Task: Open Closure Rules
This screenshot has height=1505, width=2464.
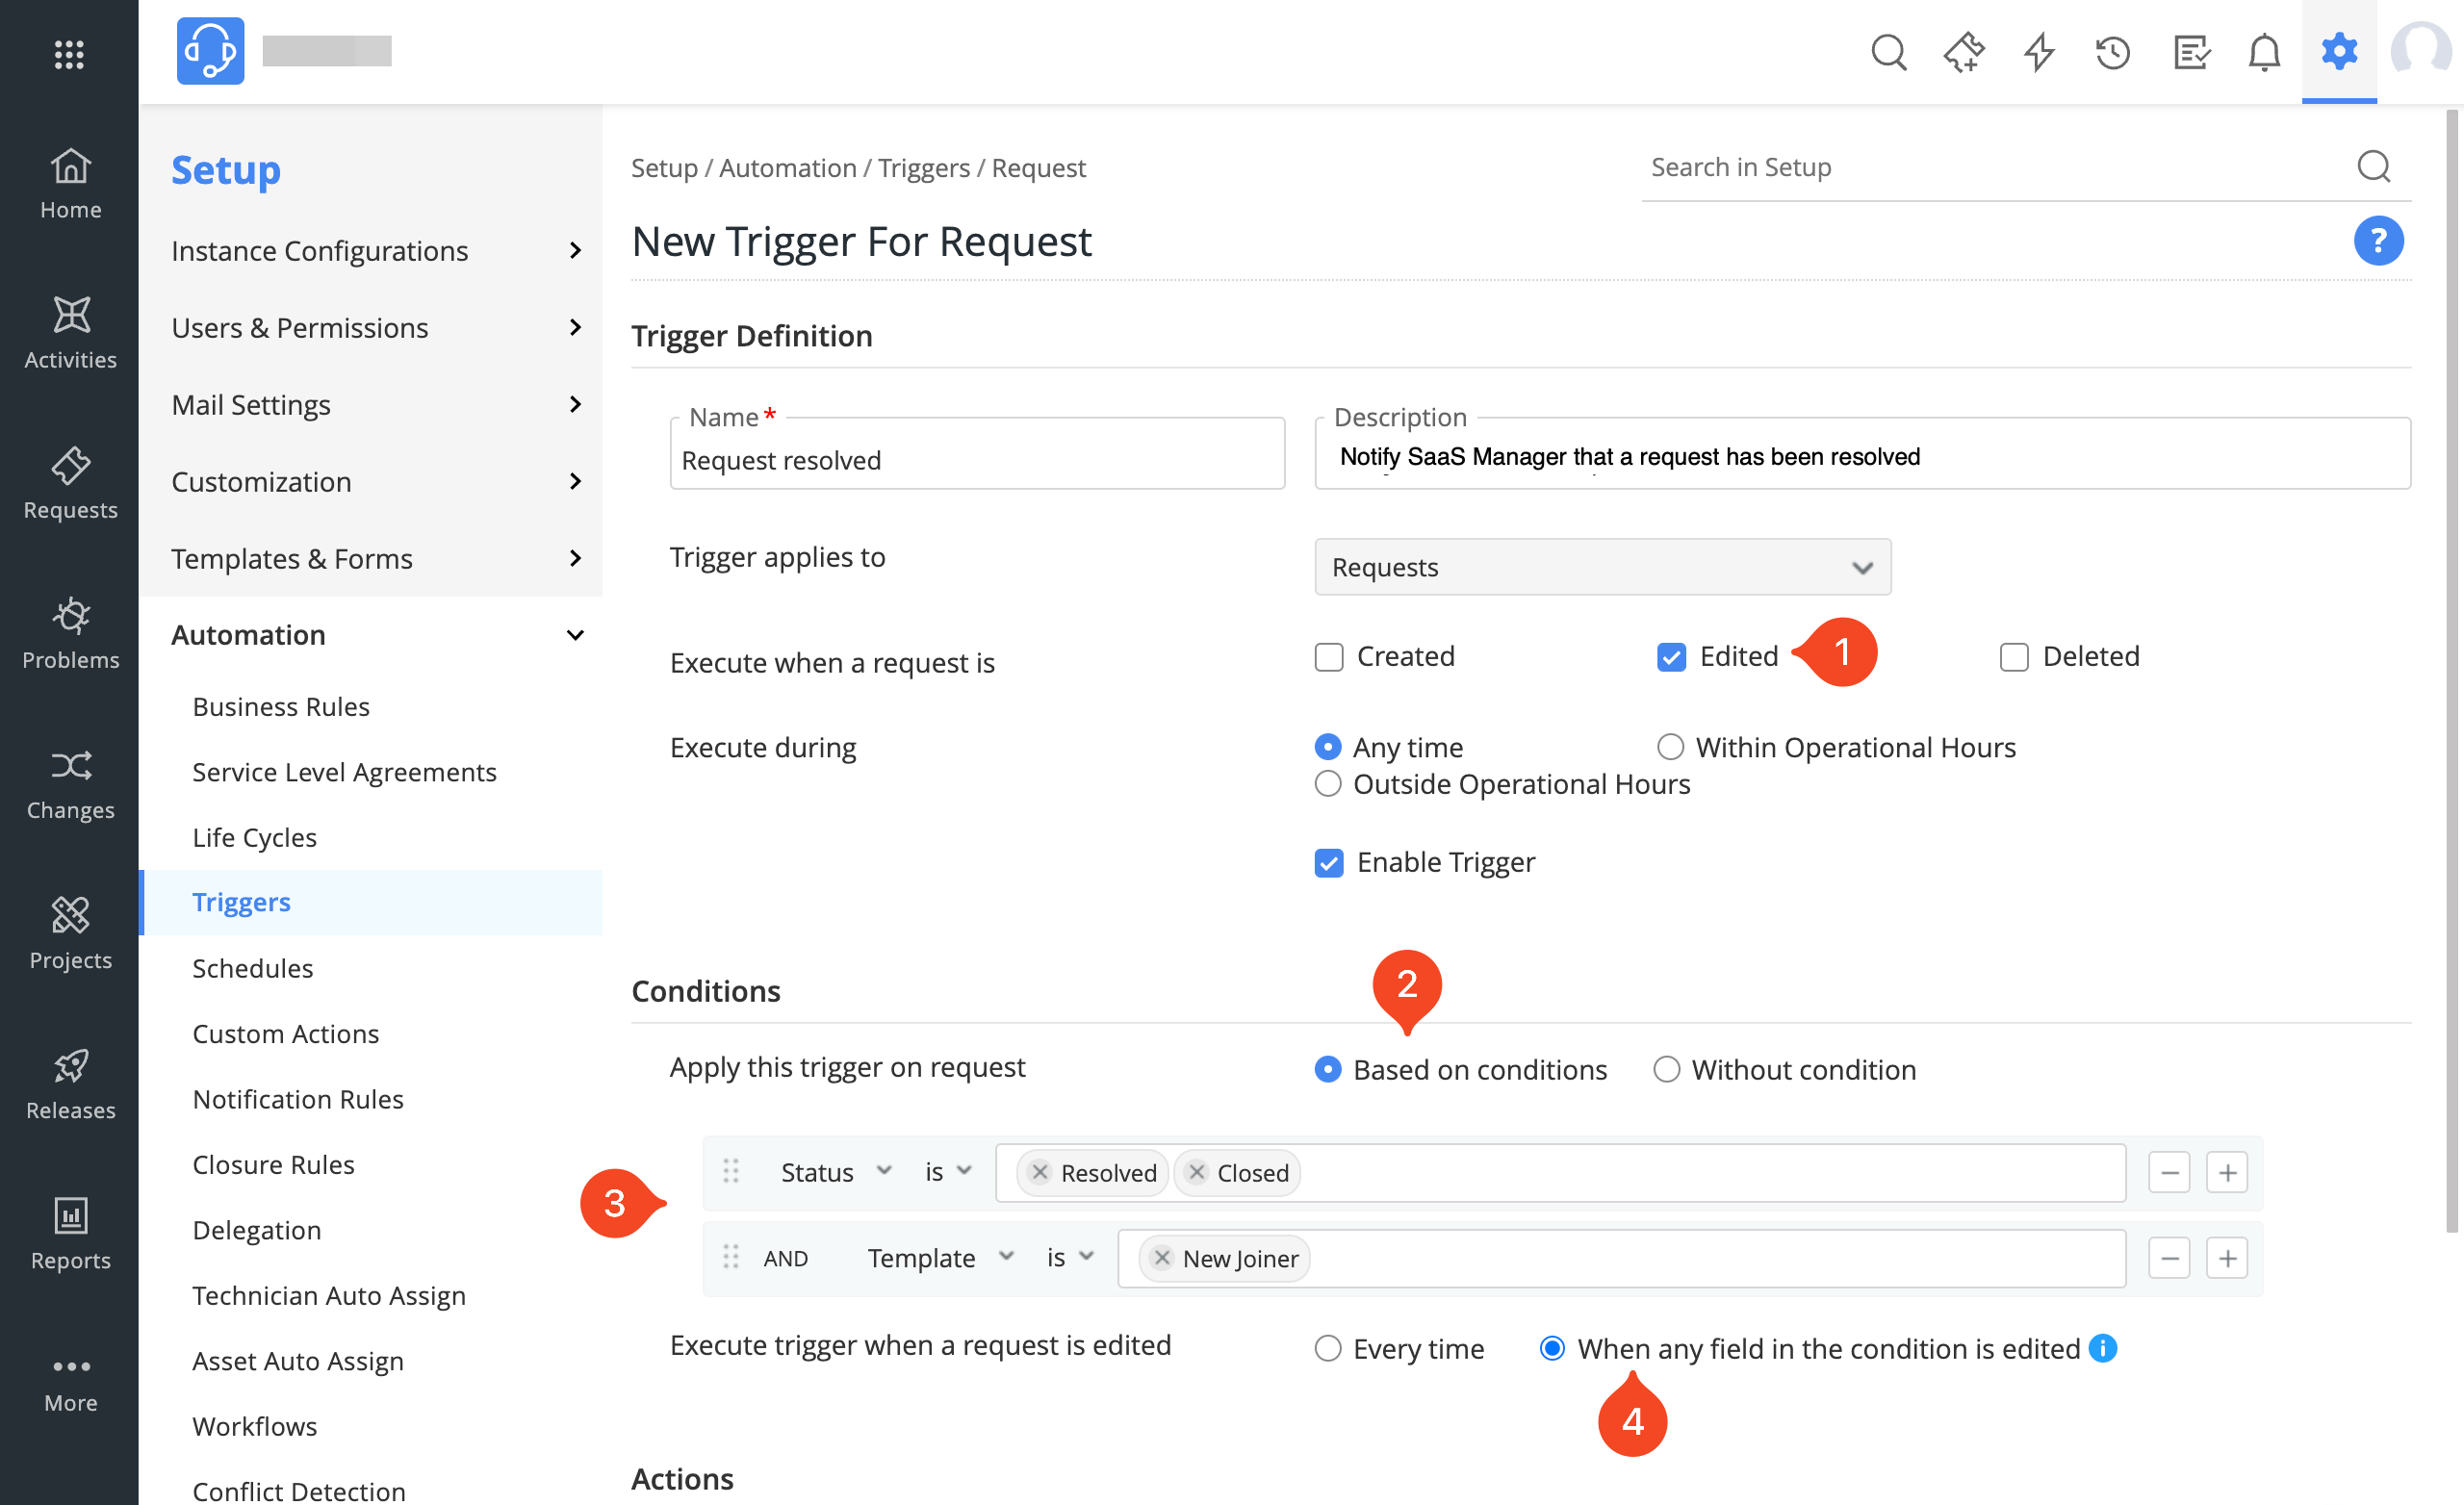Action: coord(273,1164)
